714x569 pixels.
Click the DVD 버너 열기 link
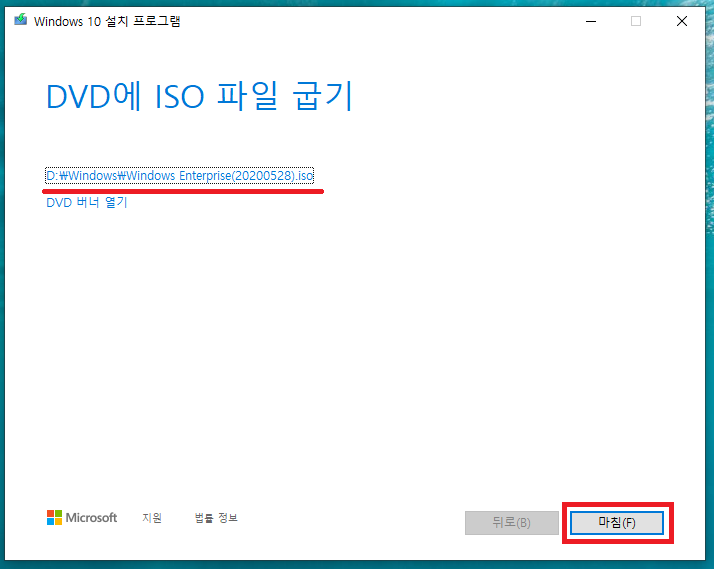[87, 203]
